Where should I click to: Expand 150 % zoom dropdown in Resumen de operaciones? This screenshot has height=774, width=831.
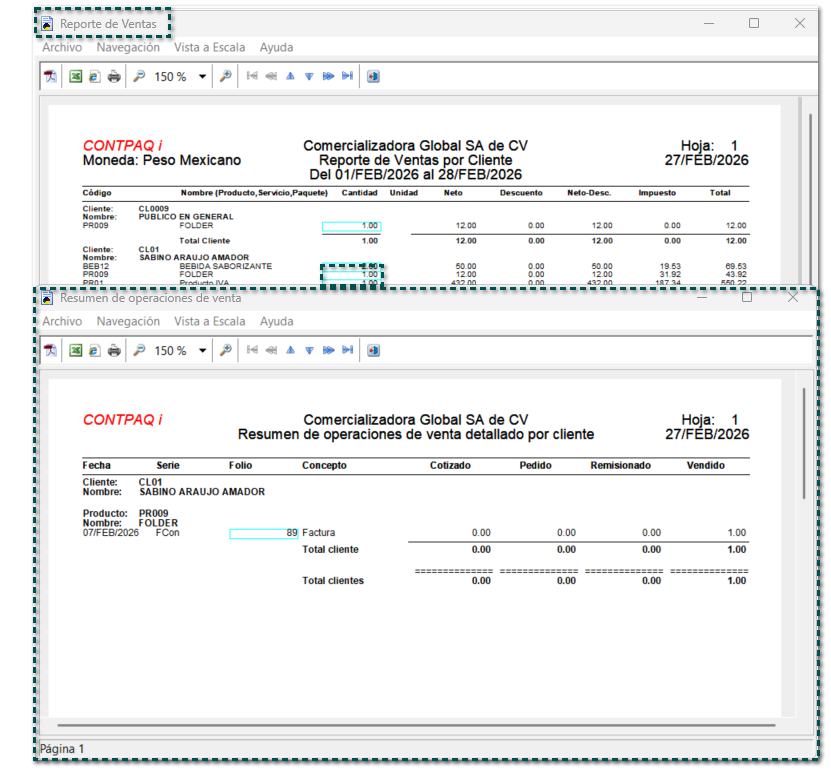(x=202, y=351)
